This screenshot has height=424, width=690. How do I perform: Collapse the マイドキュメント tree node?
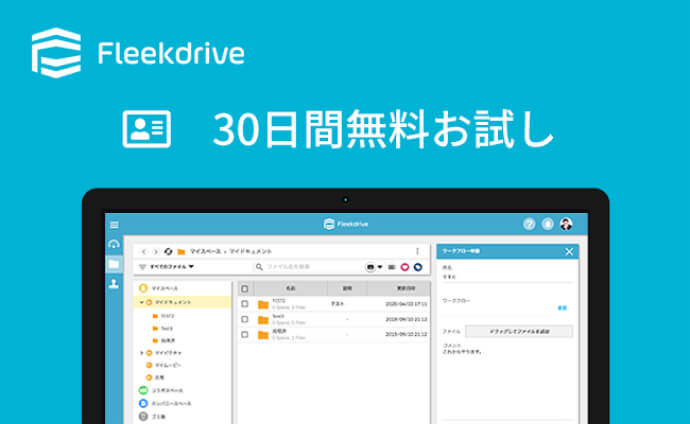click(x=141, y=303)
